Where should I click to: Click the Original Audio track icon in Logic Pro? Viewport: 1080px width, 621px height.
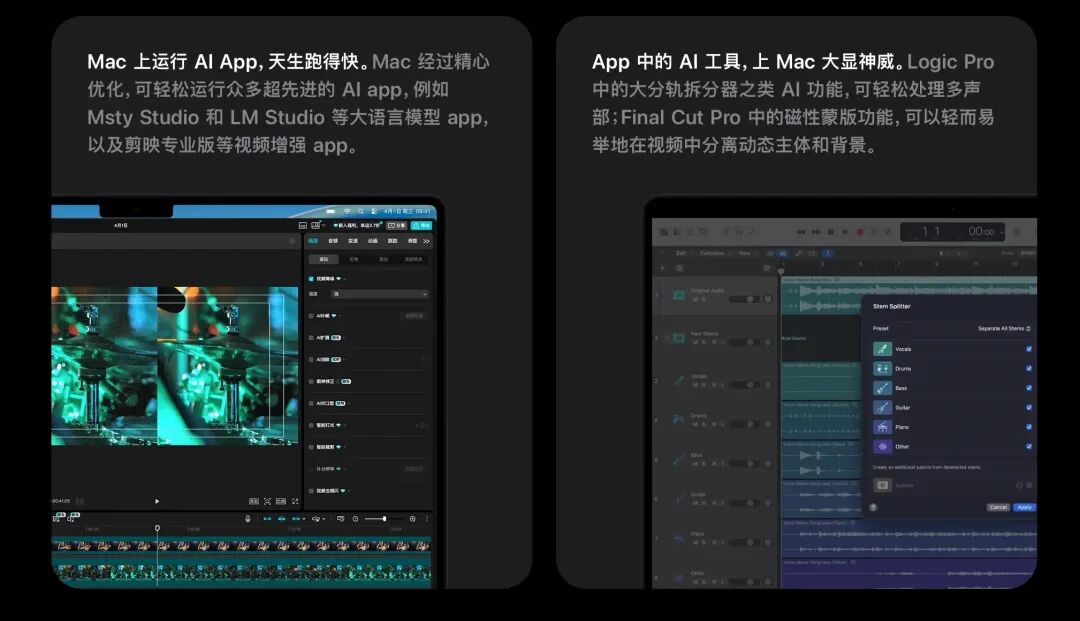tap(678, 295)
